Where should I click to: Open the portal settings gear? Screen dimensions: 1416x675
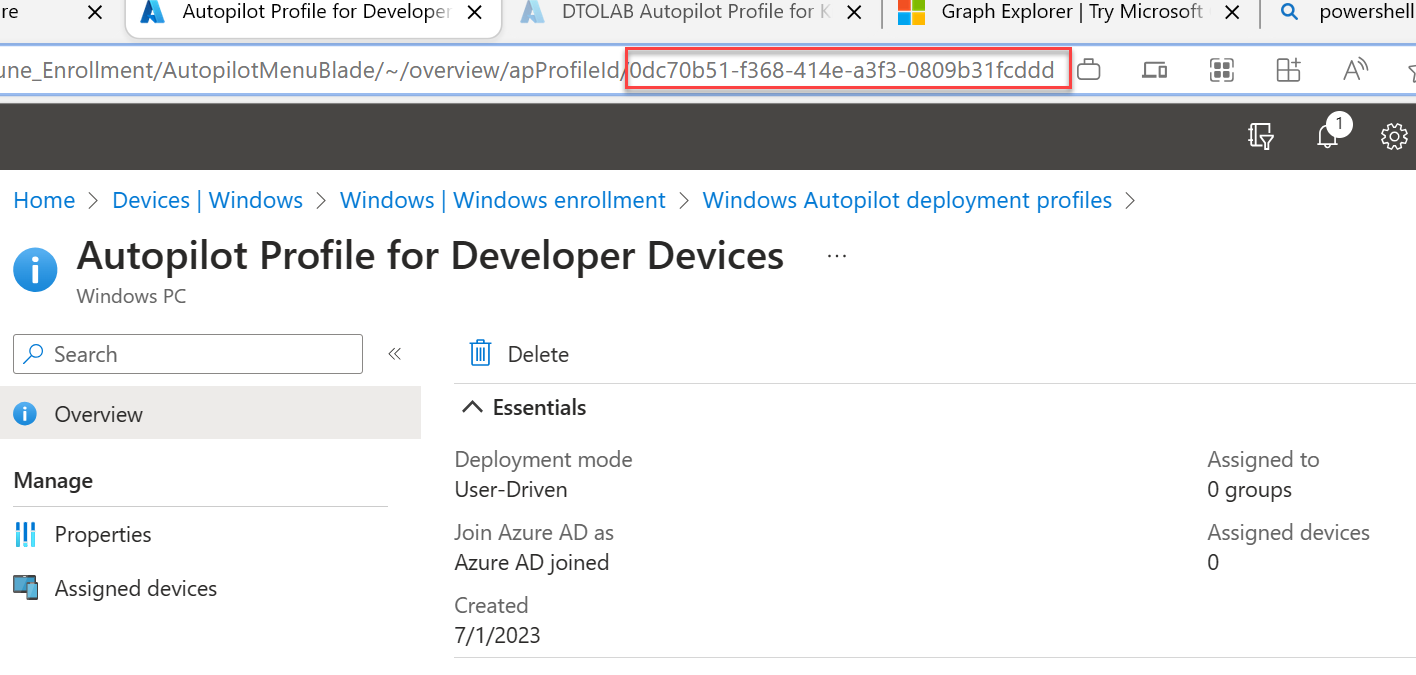[x=1393, y=136]
